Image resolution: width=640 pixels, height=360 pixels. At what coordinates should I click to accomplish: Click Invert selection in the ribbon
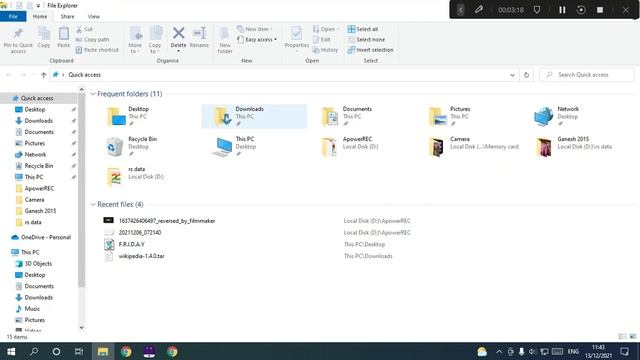click(371, 50)
